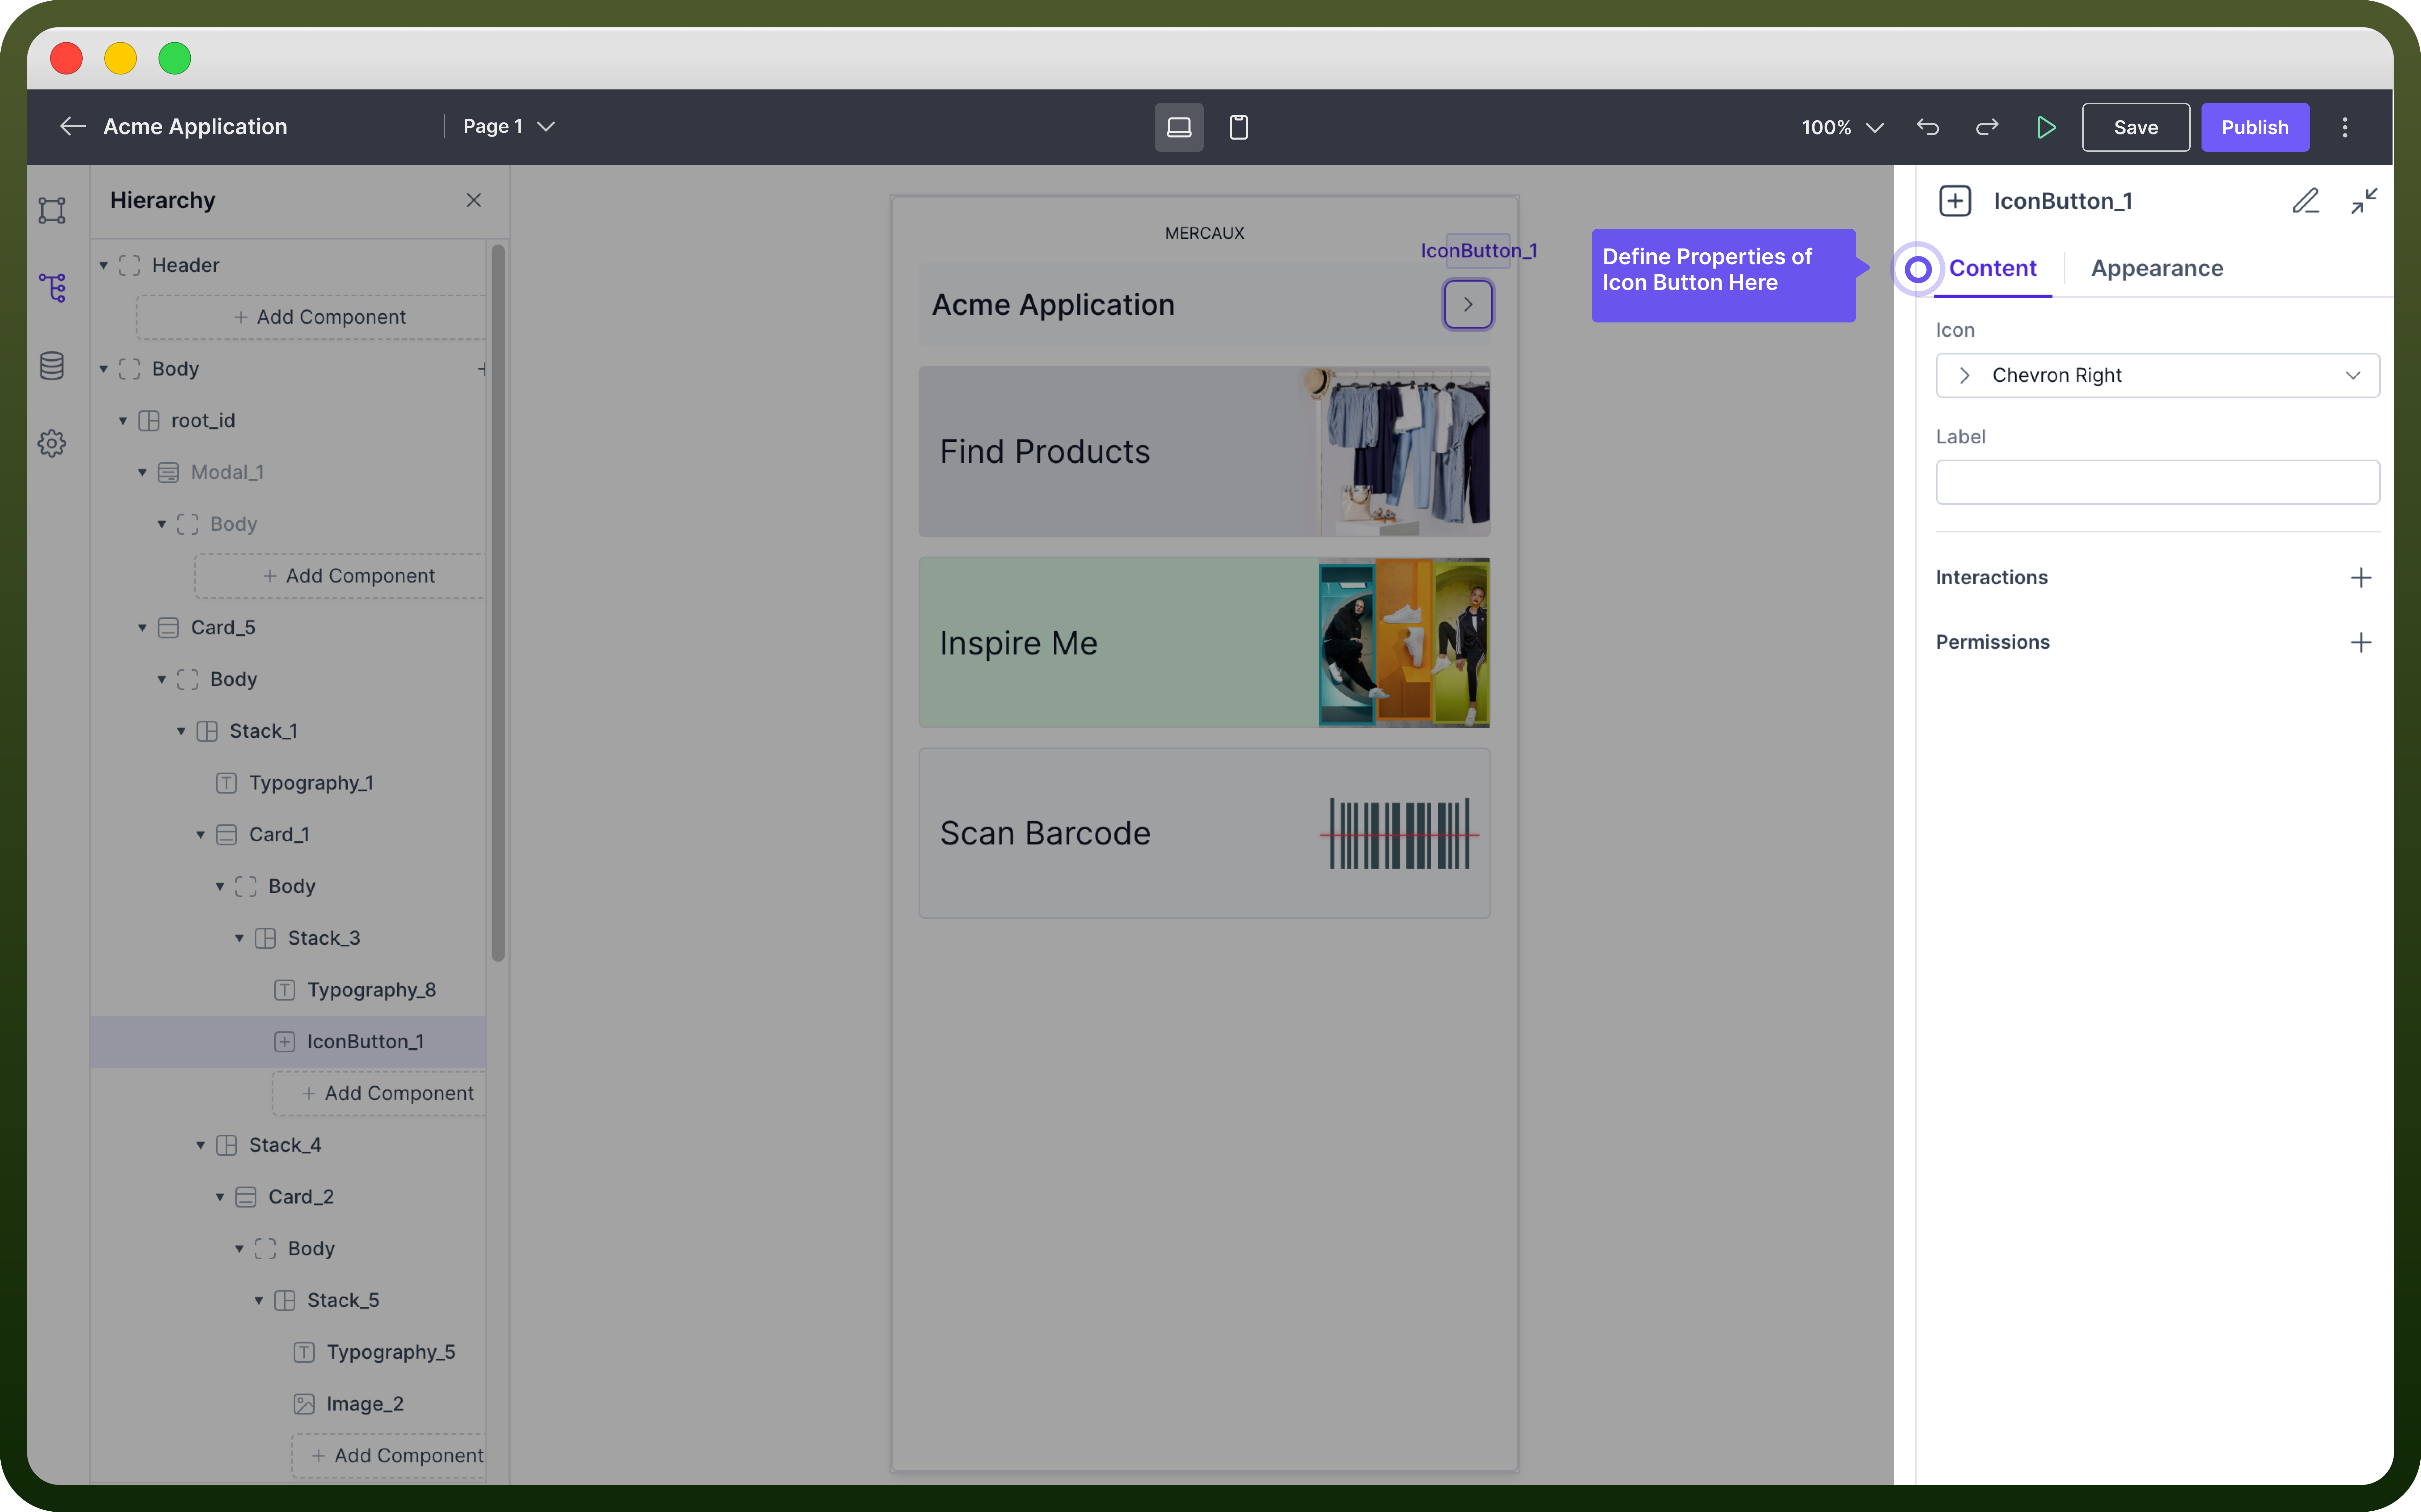Rename IconButton_1 with the pencil icon

[x=2305, y=201]
